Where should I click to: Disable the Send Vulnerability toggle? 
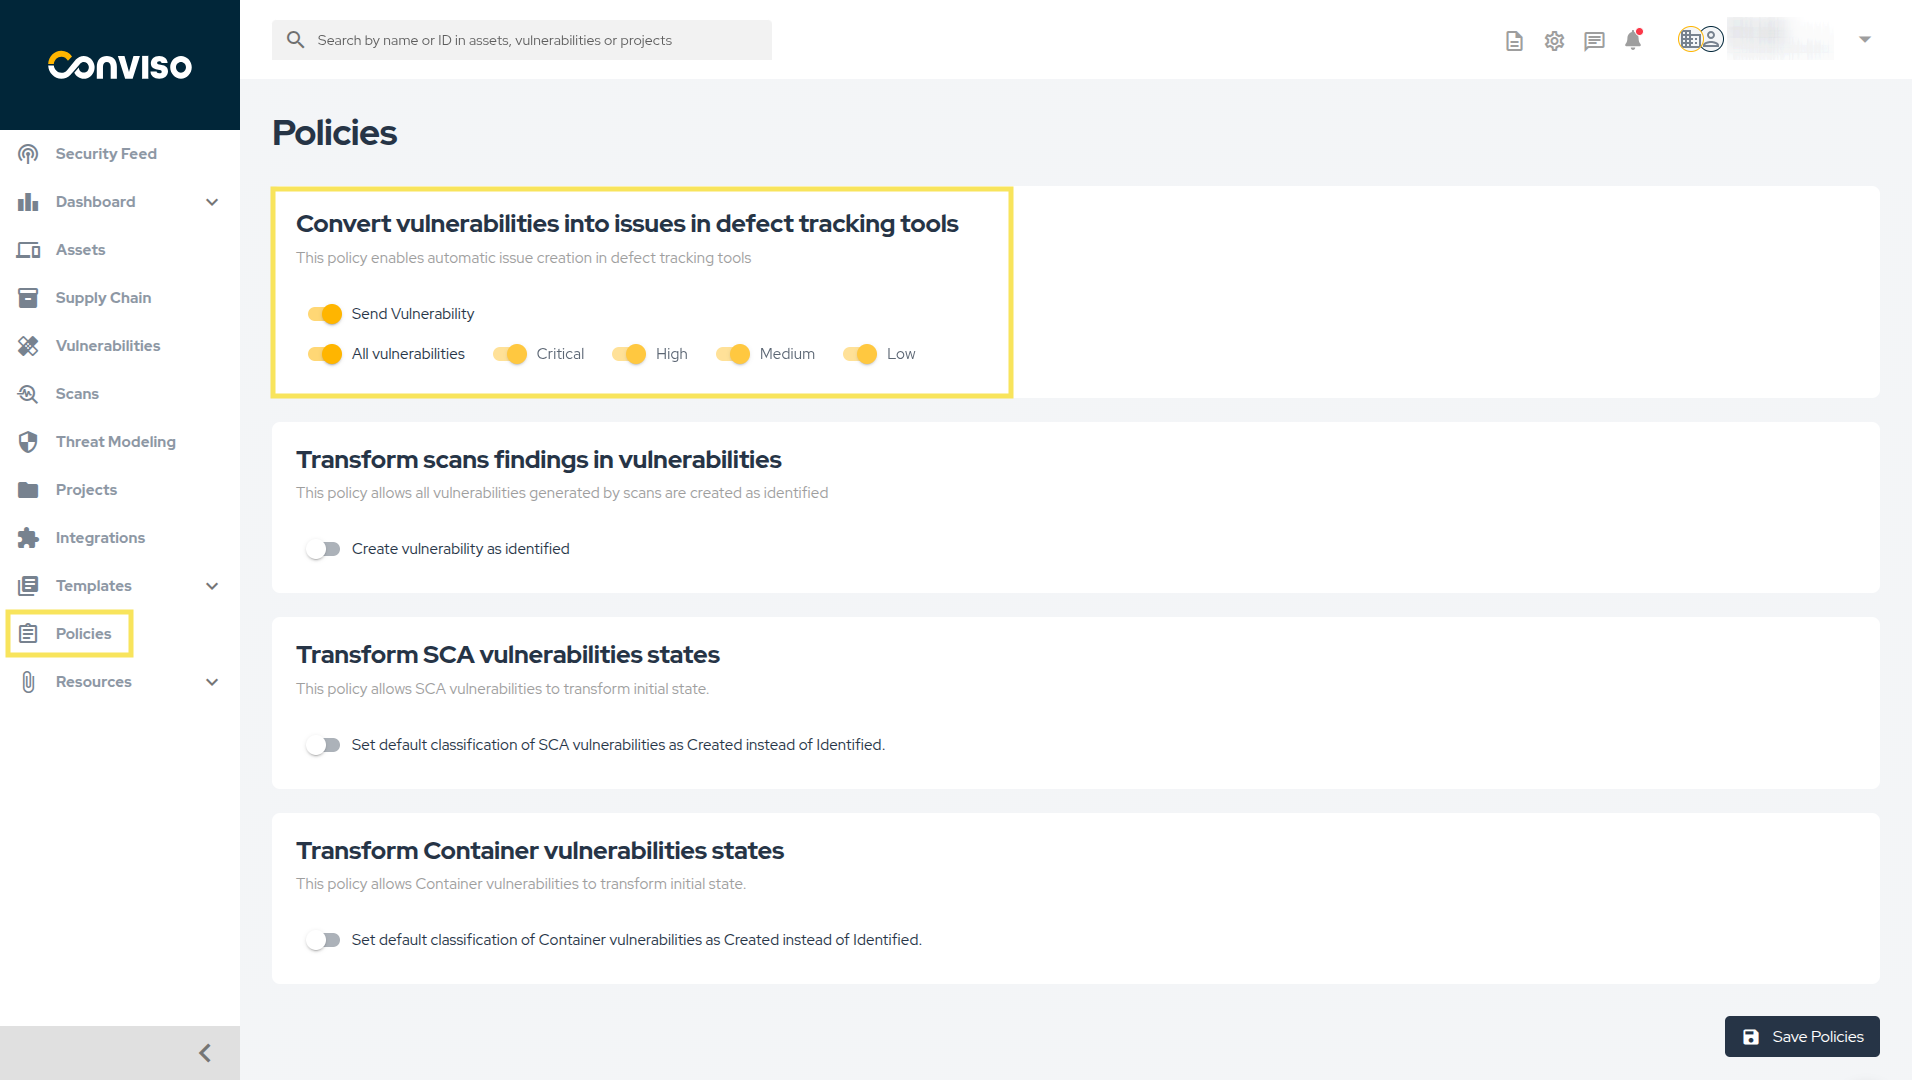click(325, 314)
